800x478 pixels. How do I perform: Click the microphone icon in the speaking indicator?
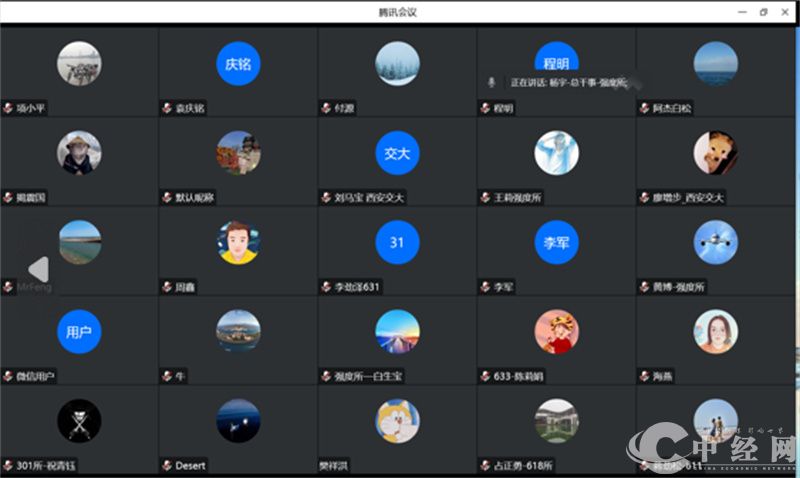(x=490, y=82)
